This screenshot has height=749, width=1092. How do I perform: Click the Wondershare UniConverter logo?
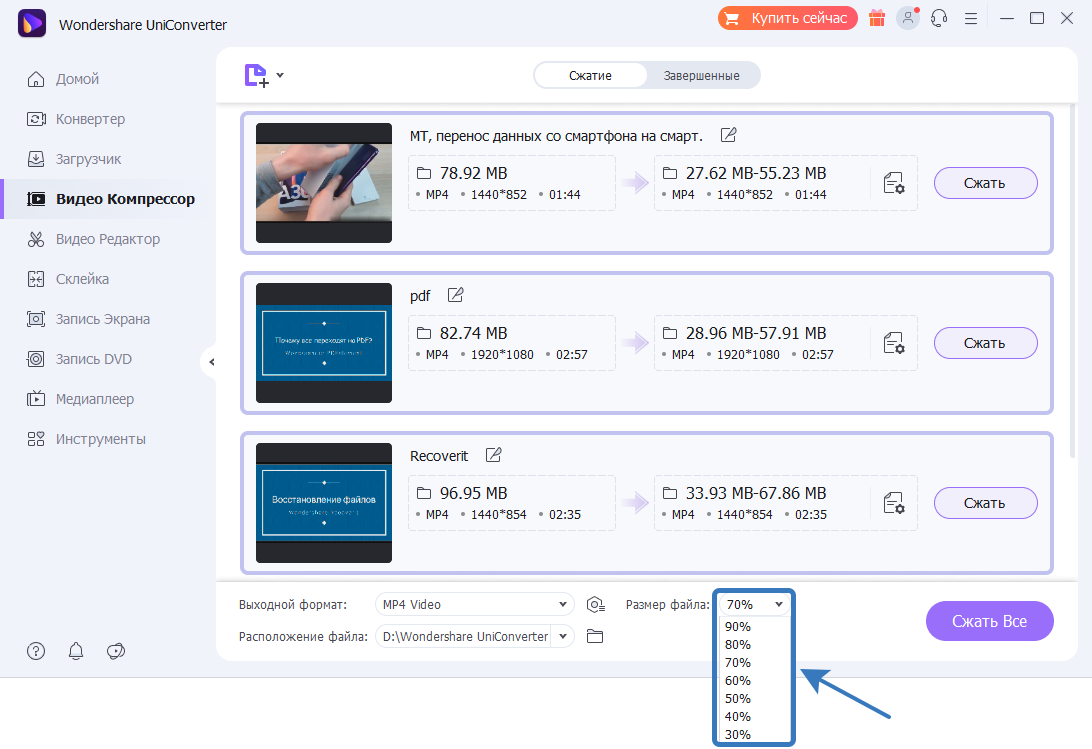tap(32, 23)
